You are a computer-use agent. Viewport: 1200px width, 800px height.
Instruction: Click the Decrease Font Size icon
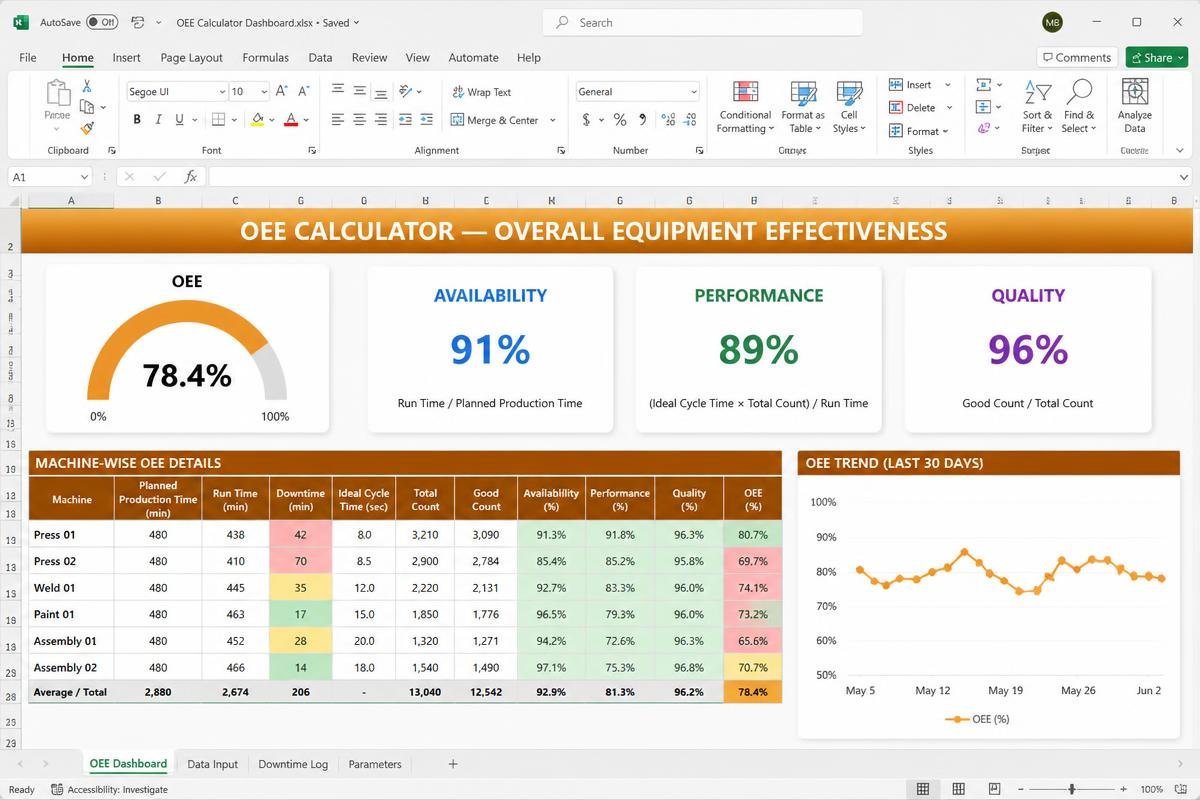(305, 91)
